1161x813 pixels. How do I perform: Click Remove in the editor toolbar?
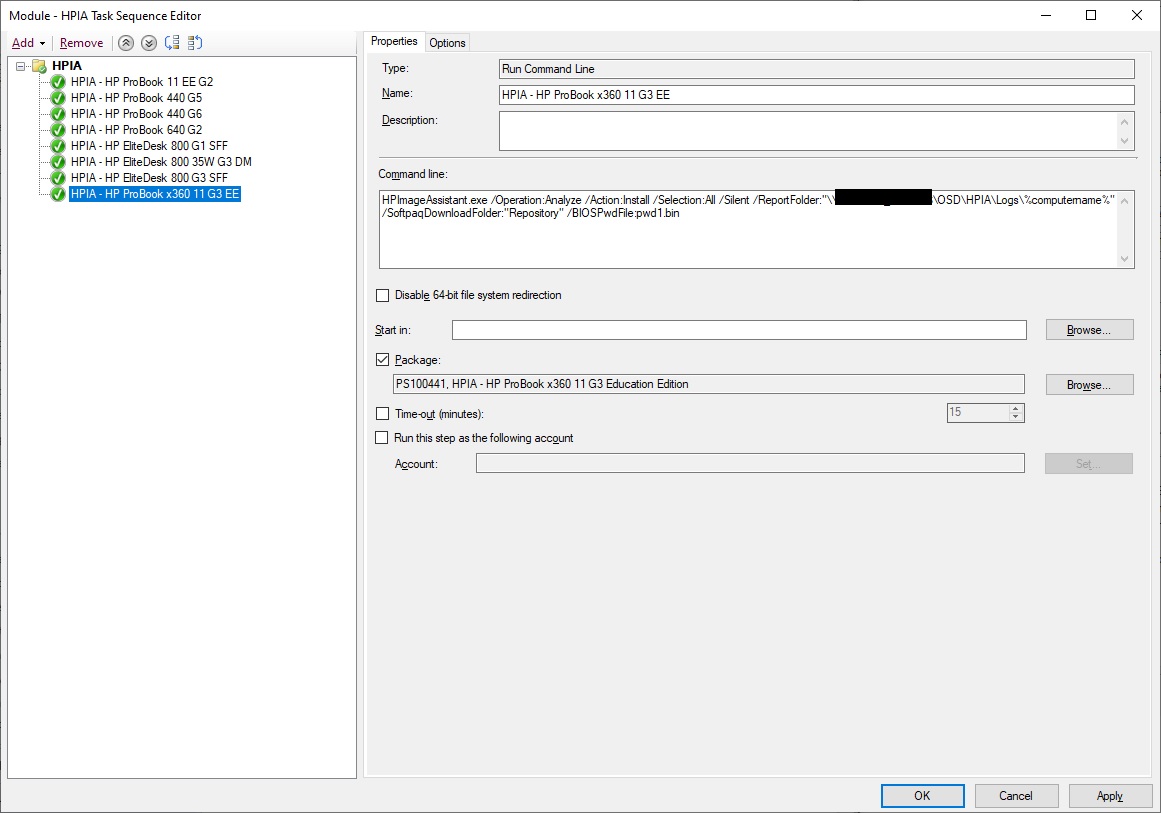click(x=82, y=42)
